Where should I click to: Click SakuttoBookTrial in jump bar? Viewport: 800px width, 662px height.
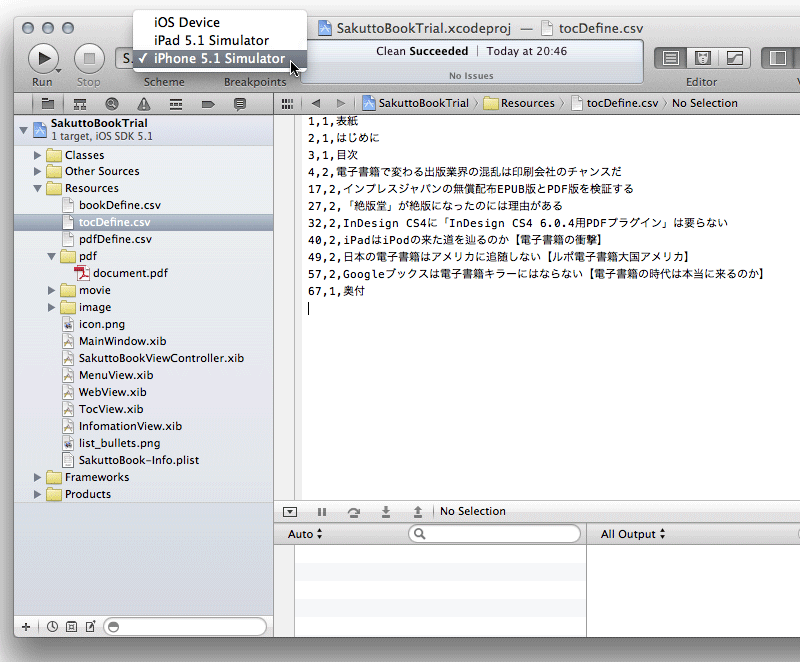click(x=416, y=103)
